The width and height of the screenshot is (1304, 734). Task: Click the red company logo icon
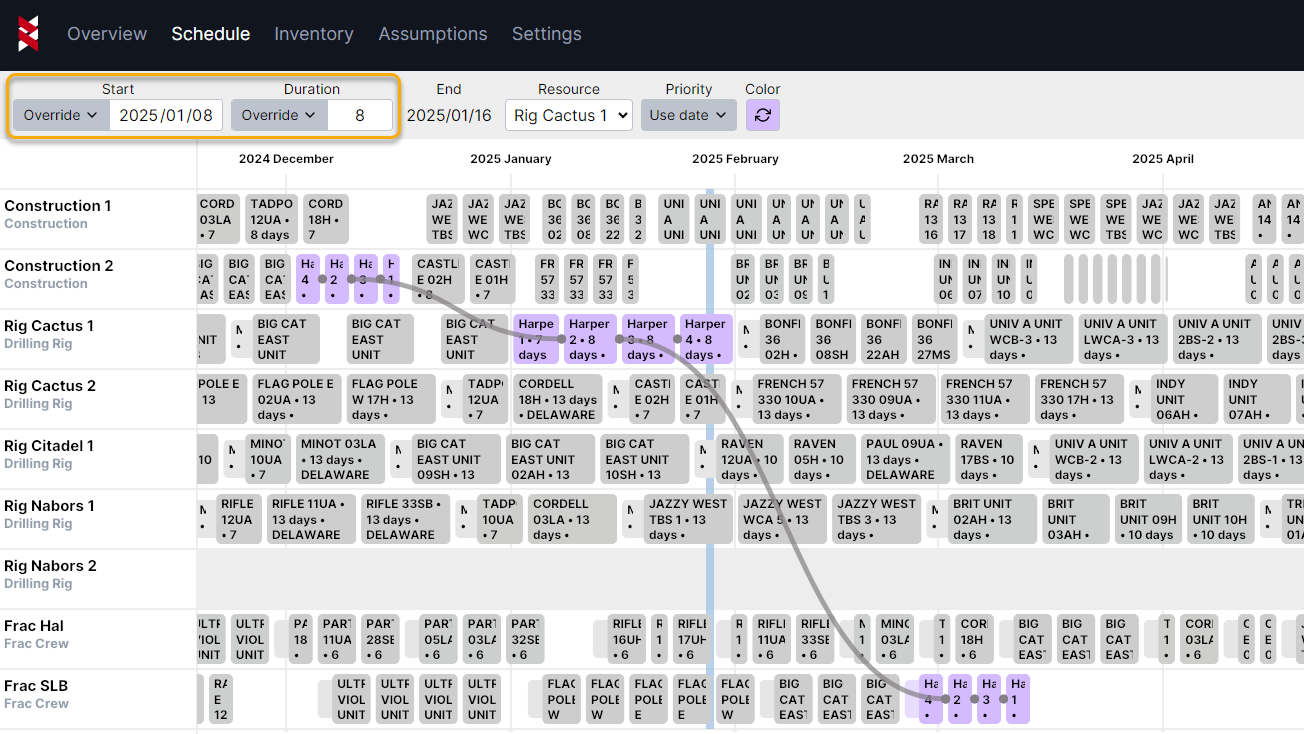pos(29,34)
